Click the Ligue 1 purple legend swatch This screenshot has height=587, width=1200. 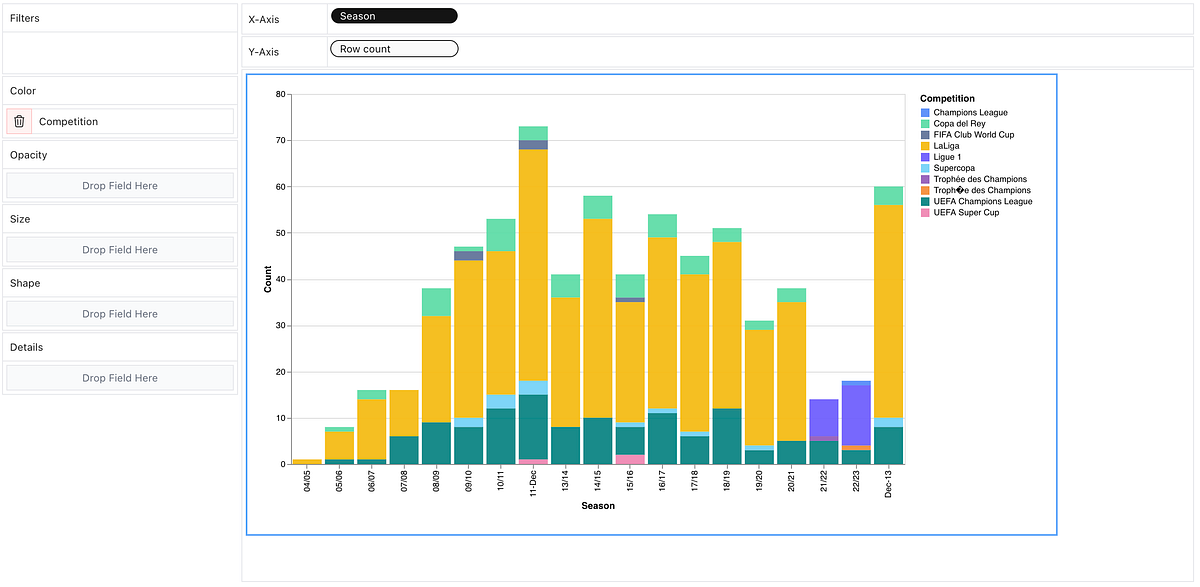[x=925, y=156]
